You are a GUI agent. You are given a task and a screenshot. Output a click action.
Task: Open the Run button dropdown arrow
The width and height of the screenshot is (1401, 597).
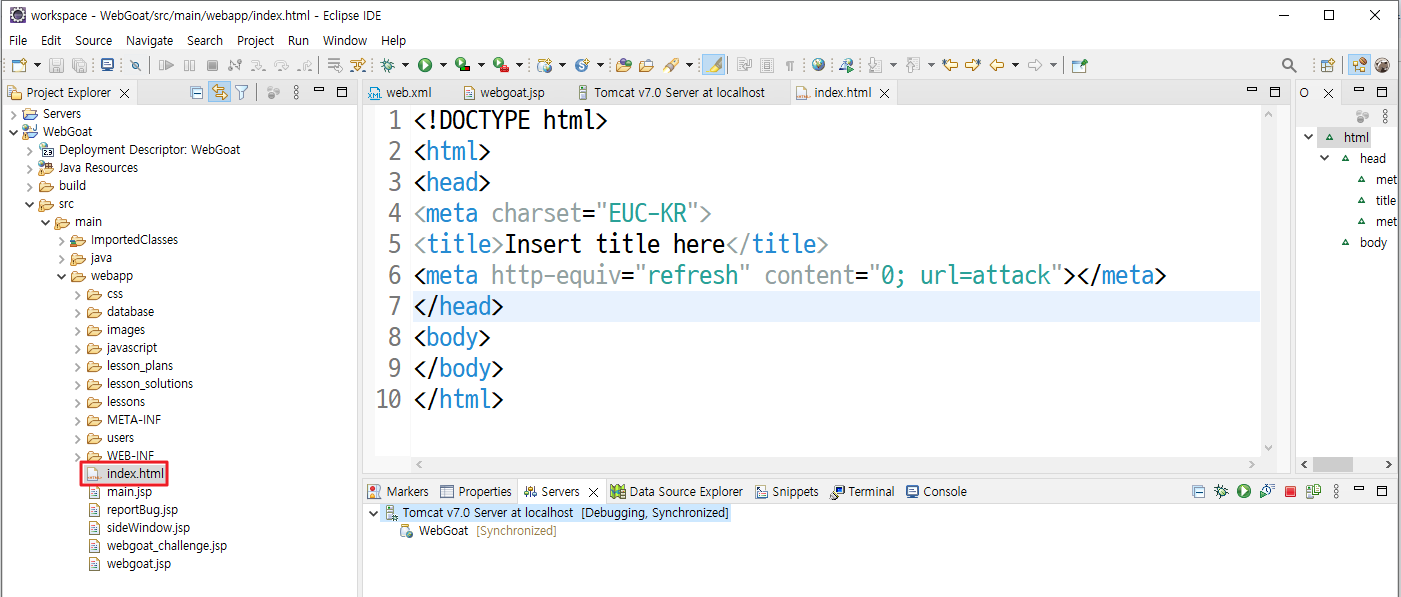[x=441, y=65]
